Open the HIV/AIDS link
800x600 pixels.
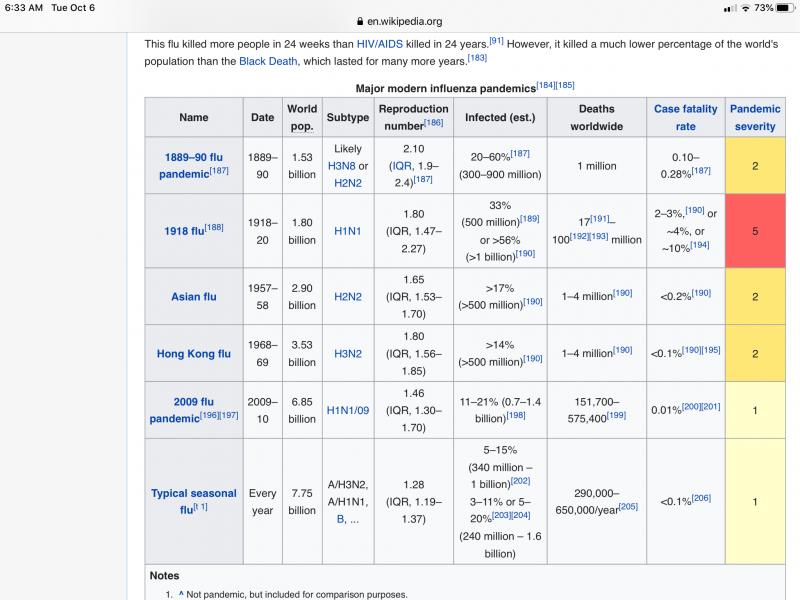coord(380,44)
